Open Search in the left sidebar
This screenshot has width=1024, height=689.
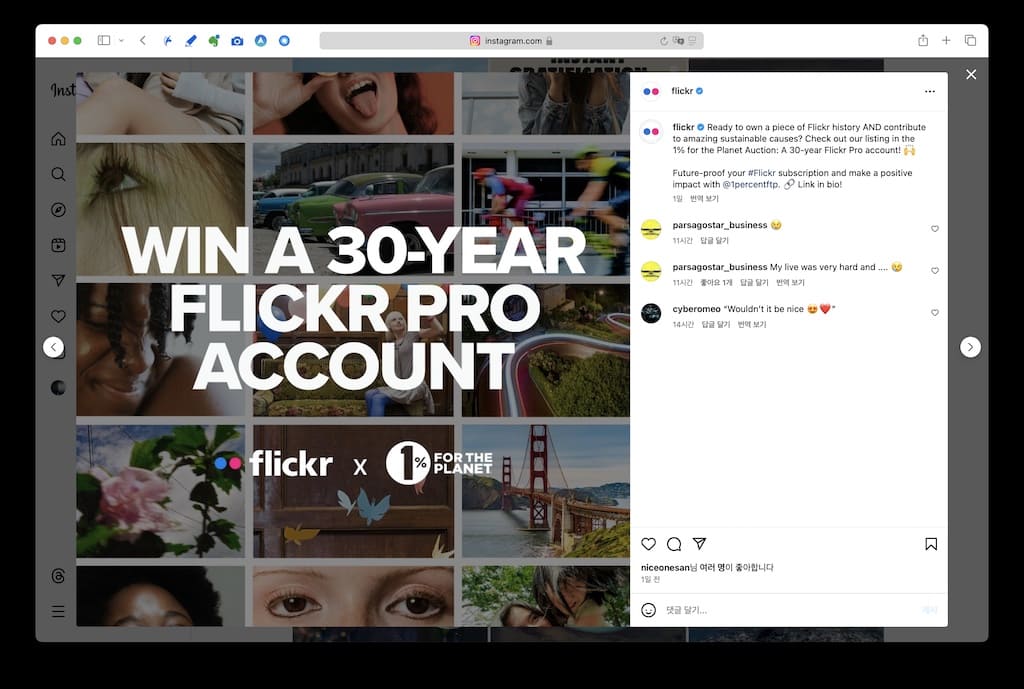58,174
